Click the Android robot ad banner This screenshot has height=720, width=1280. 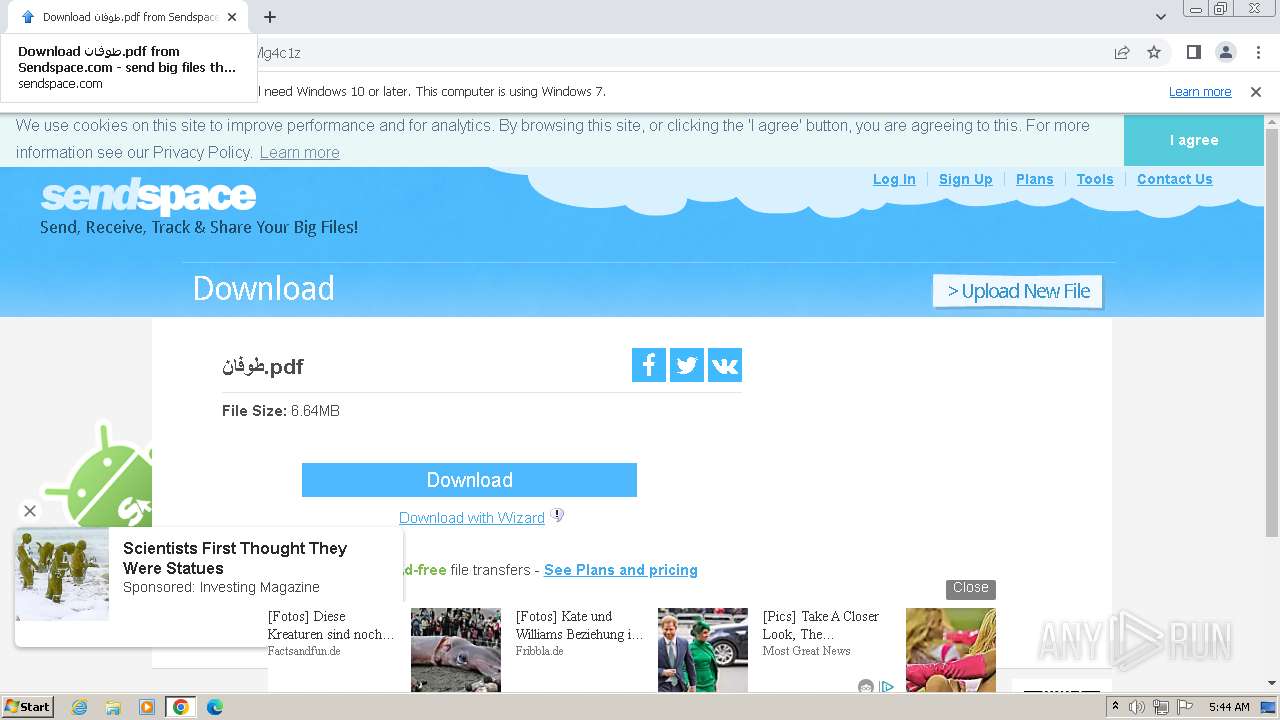pyautogui.click(x=100, y=475)
